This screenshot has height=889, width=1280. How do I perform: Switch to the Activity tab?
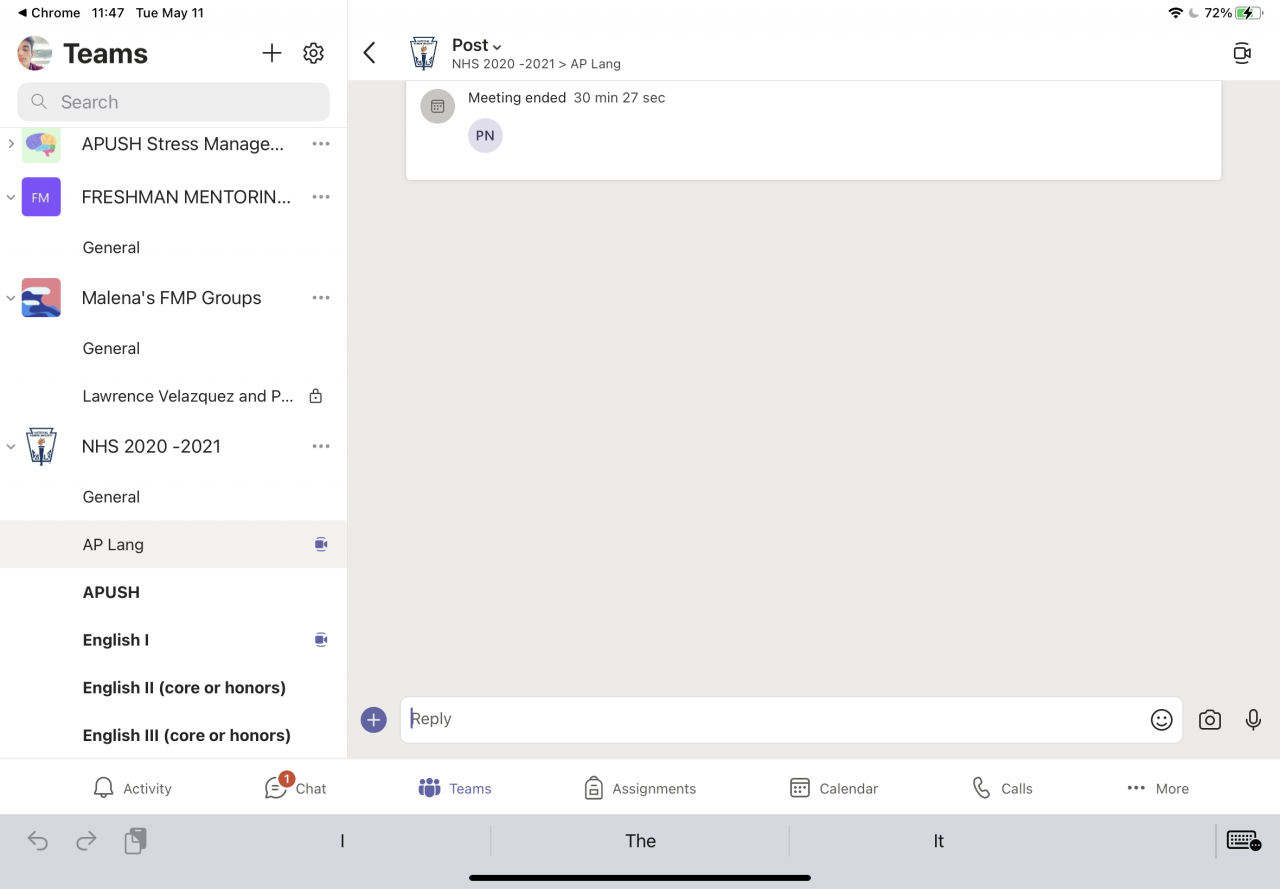(x=132, y=788)
